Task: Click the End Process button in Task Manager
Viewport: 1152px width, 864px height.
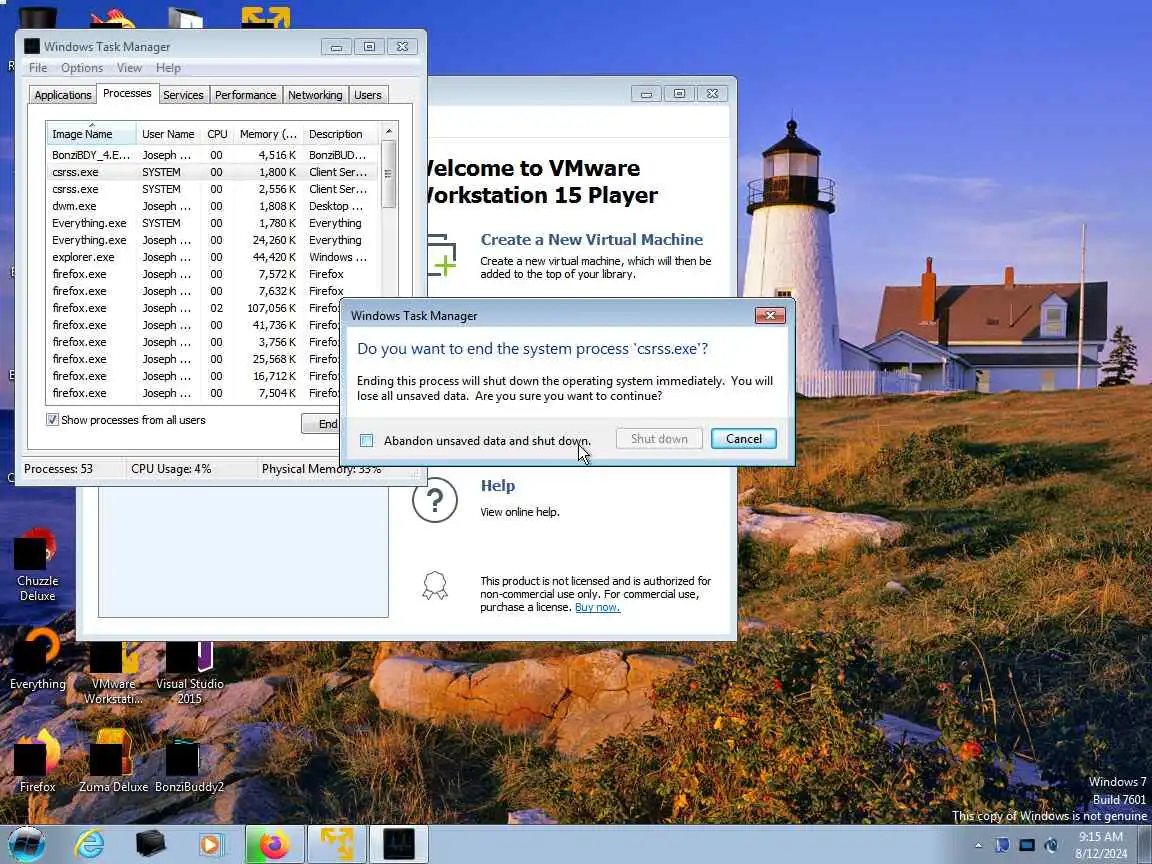Action: tap(323, 424)
